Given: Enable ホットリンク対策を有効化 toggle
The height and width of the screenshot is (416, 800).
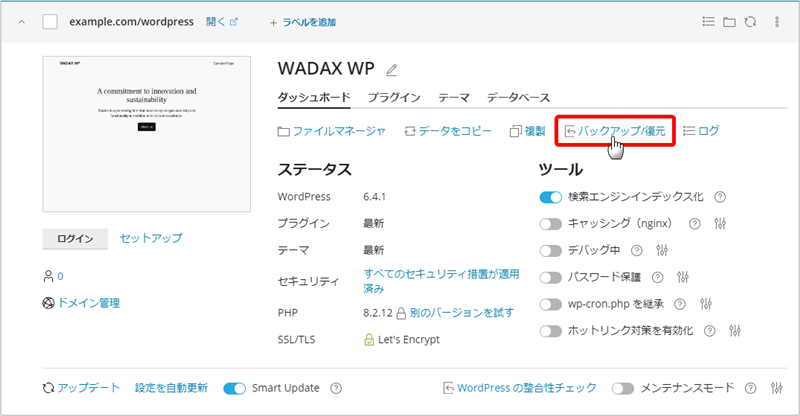Looking at the screenshot, I should click(x=551, y=331).
